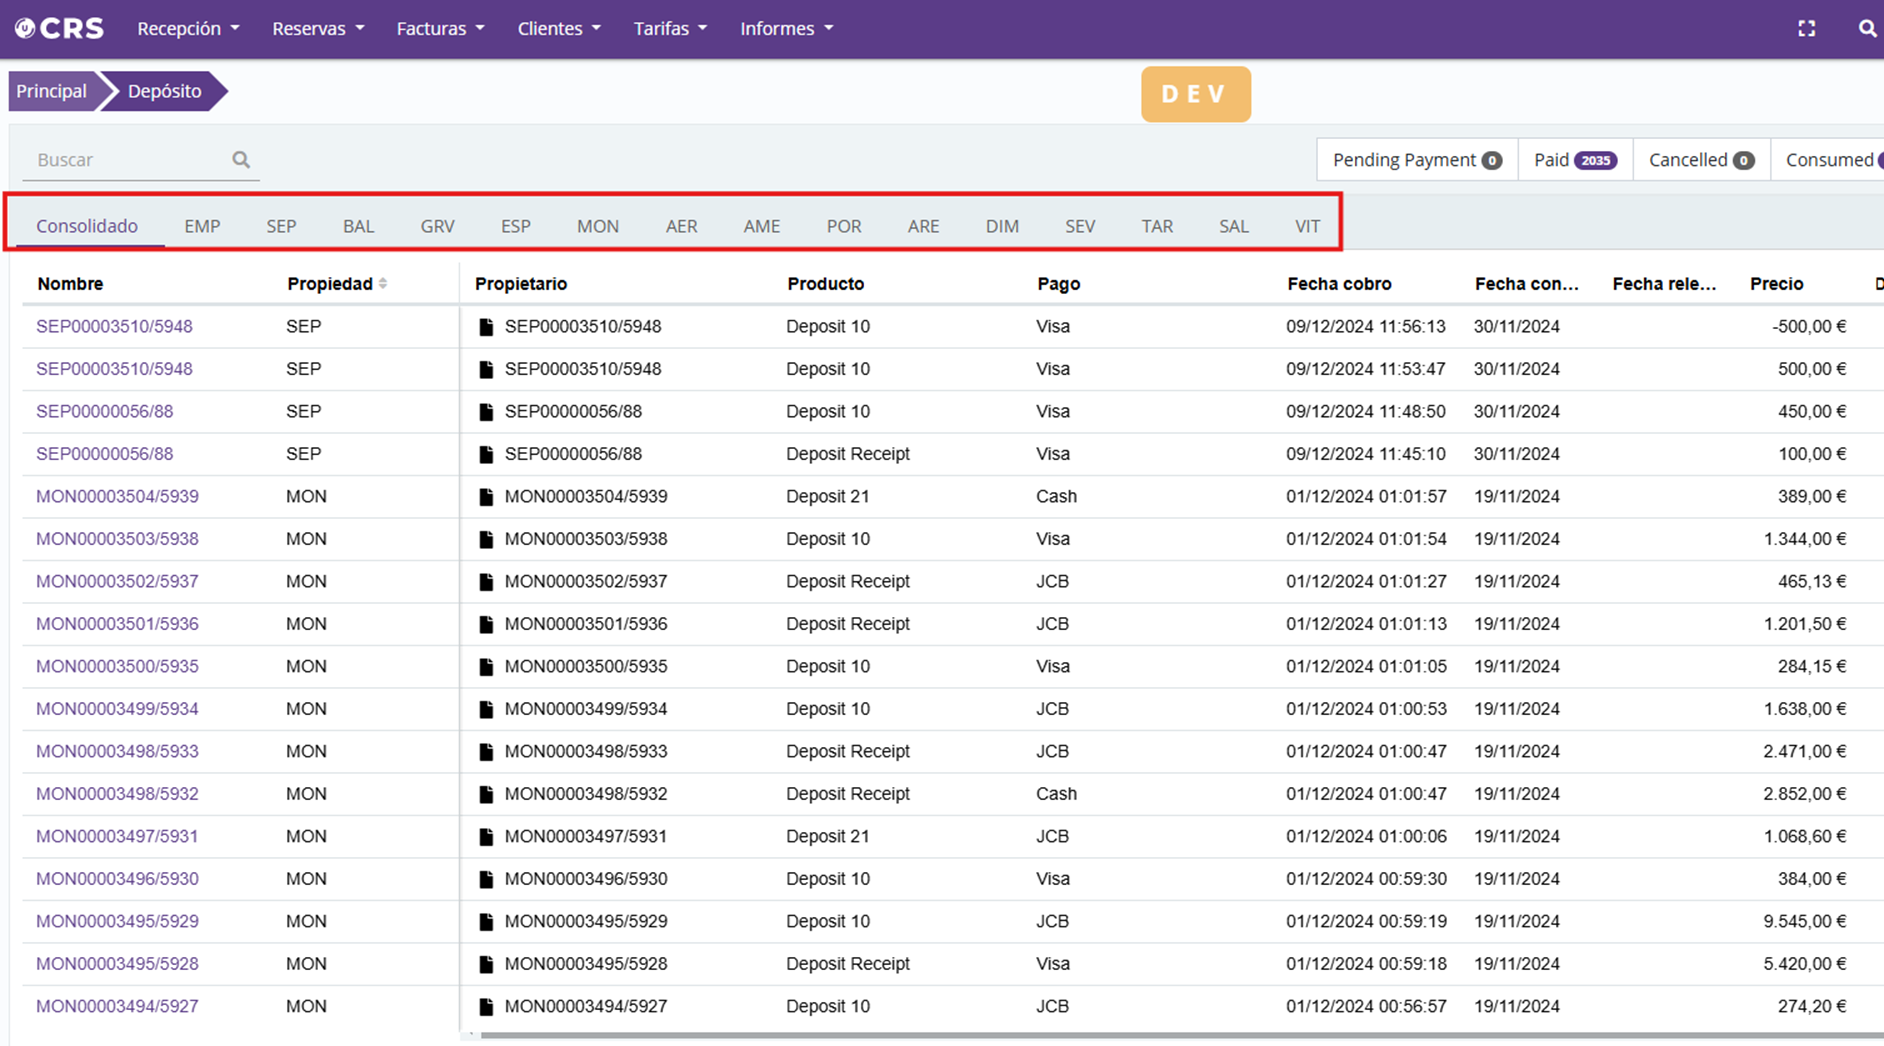Image resolution: width=1884 pixels, height=1046 pixels.
Task: Click document icon beside SEP00003510/5948 first row
Action: point(486,327)
